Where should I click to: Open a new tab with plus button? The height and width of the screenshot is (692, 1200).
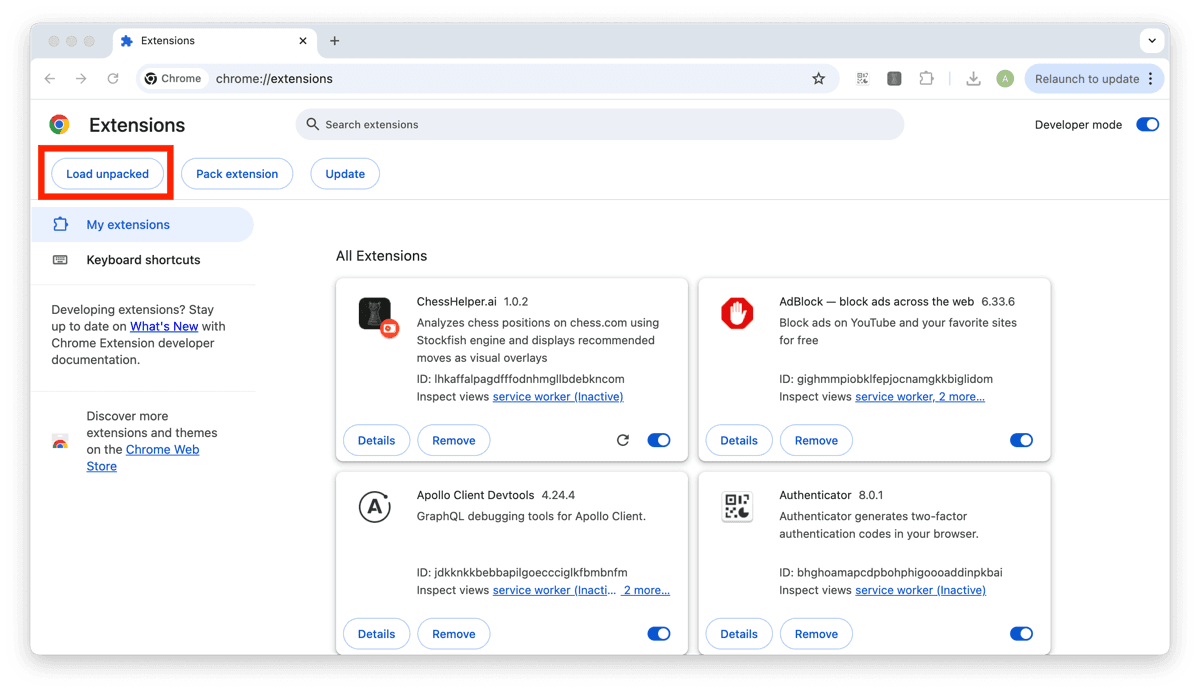tap(334, 41)
